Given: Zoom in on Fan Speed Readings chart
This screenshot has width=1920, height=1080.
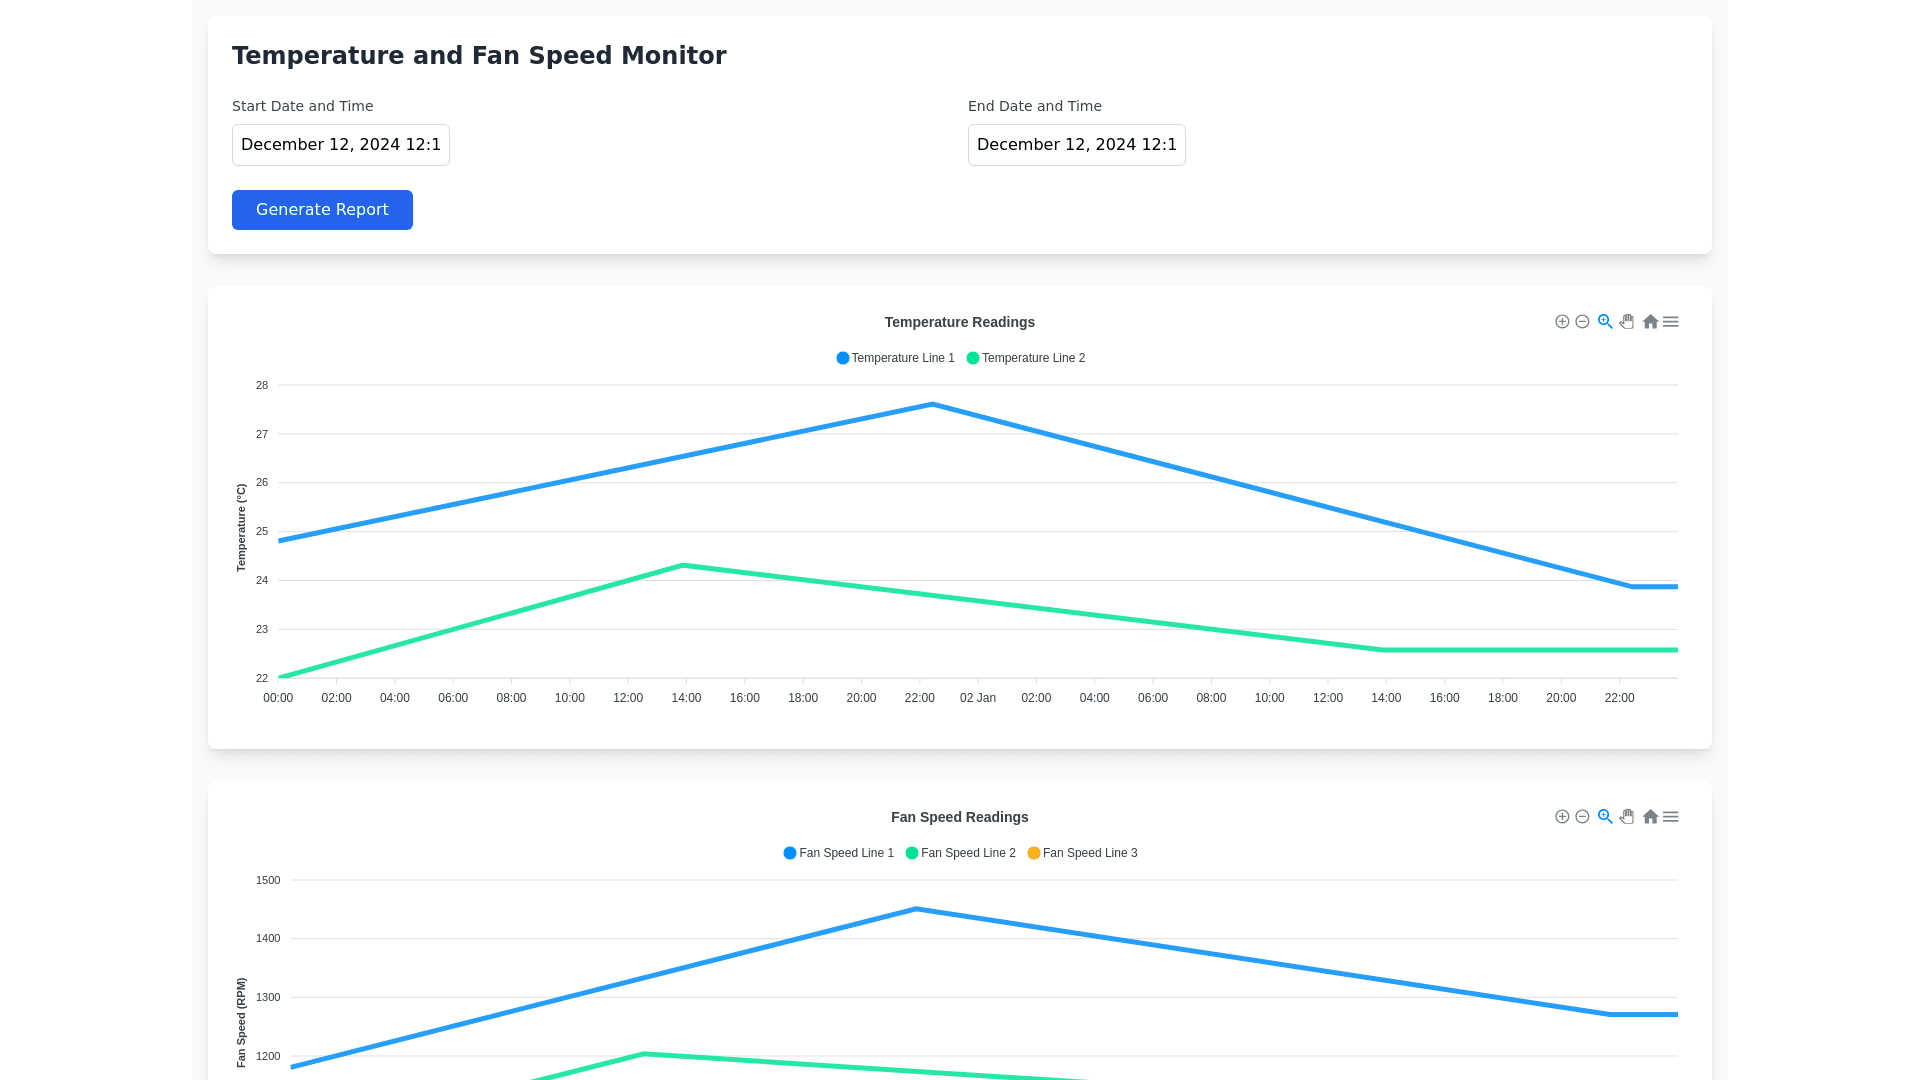Looking at the screenshot, I should click(x=1562, y=816).
